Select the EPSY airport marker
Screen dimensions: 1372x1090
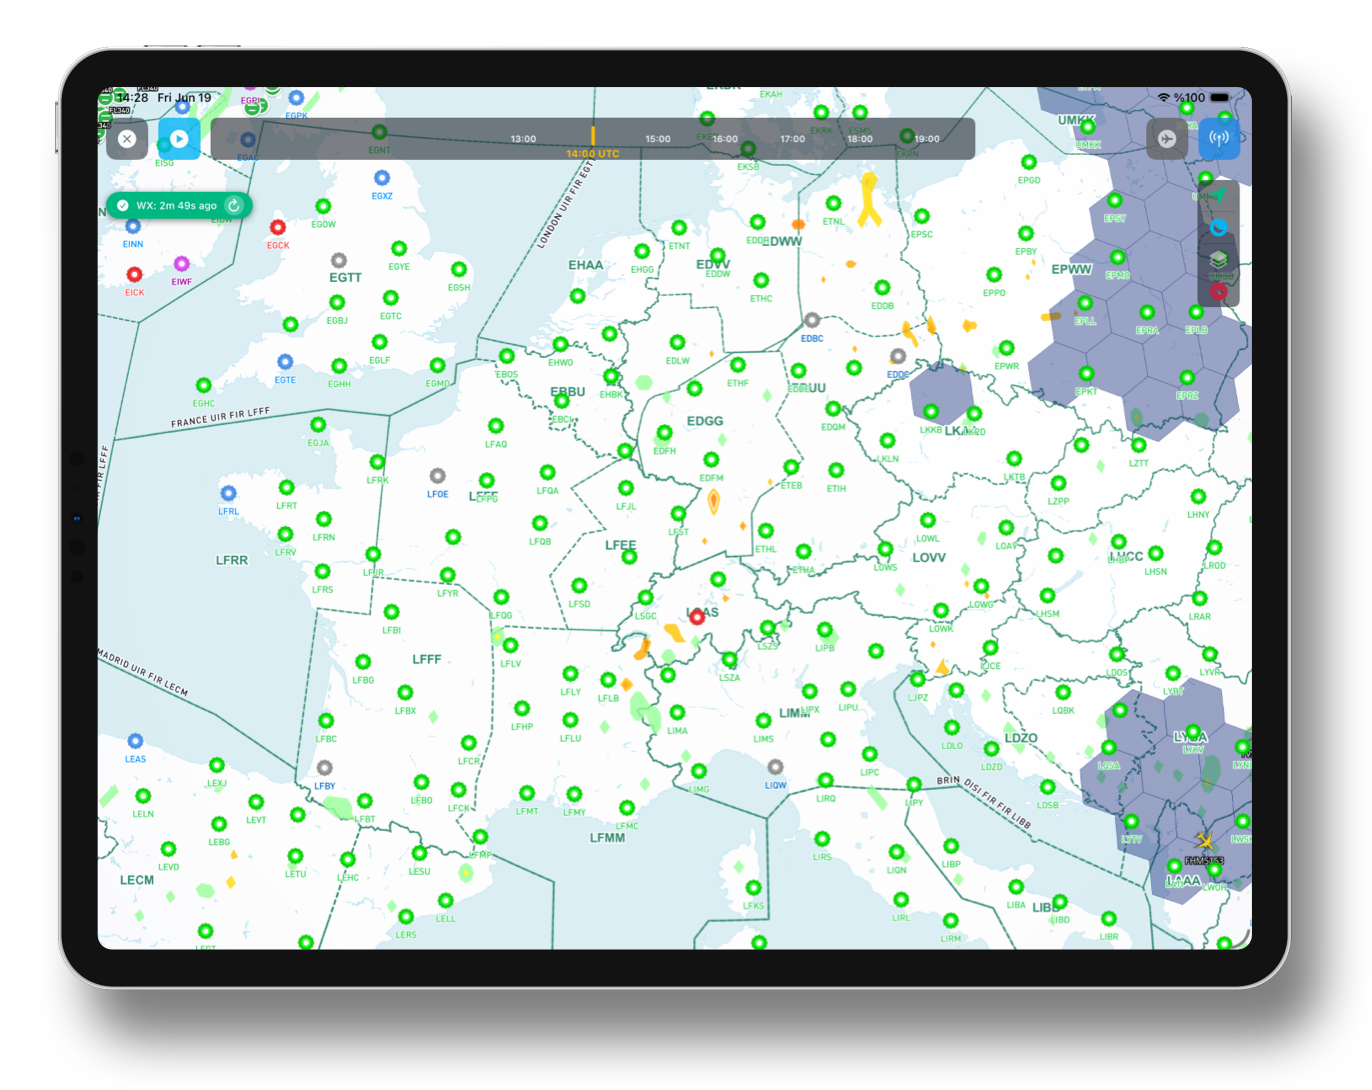(x=1115, y=201)
